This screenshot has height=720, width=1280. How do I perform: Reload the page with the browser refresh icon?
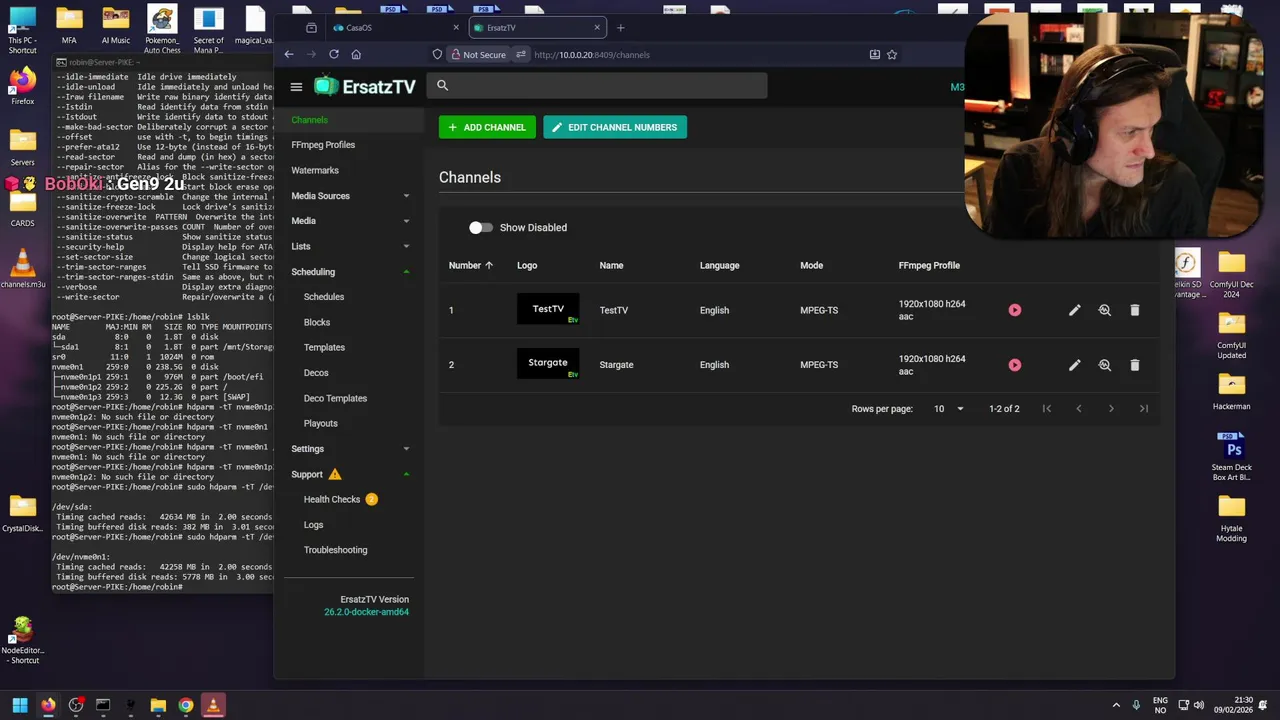click(334, 54)
